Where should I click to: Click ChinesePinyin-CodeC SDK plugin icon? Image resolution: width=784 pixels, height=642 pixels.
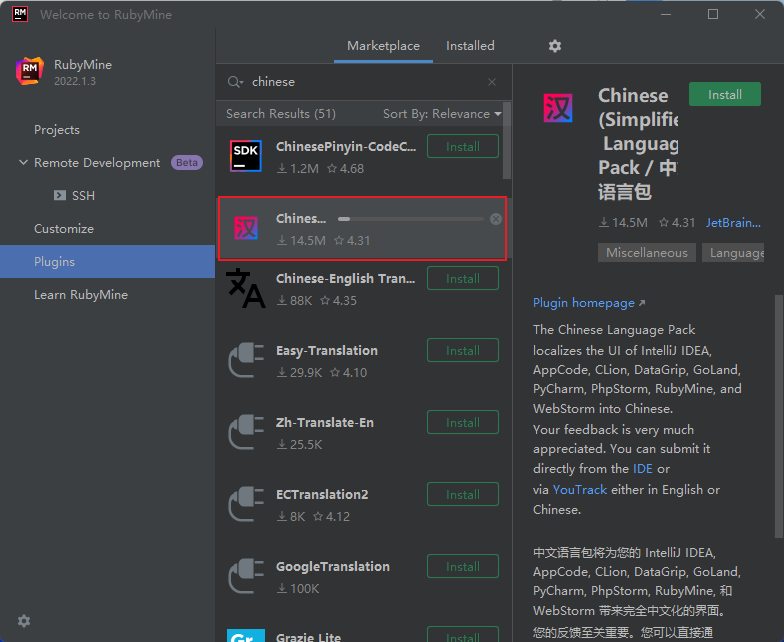[246, 156]
